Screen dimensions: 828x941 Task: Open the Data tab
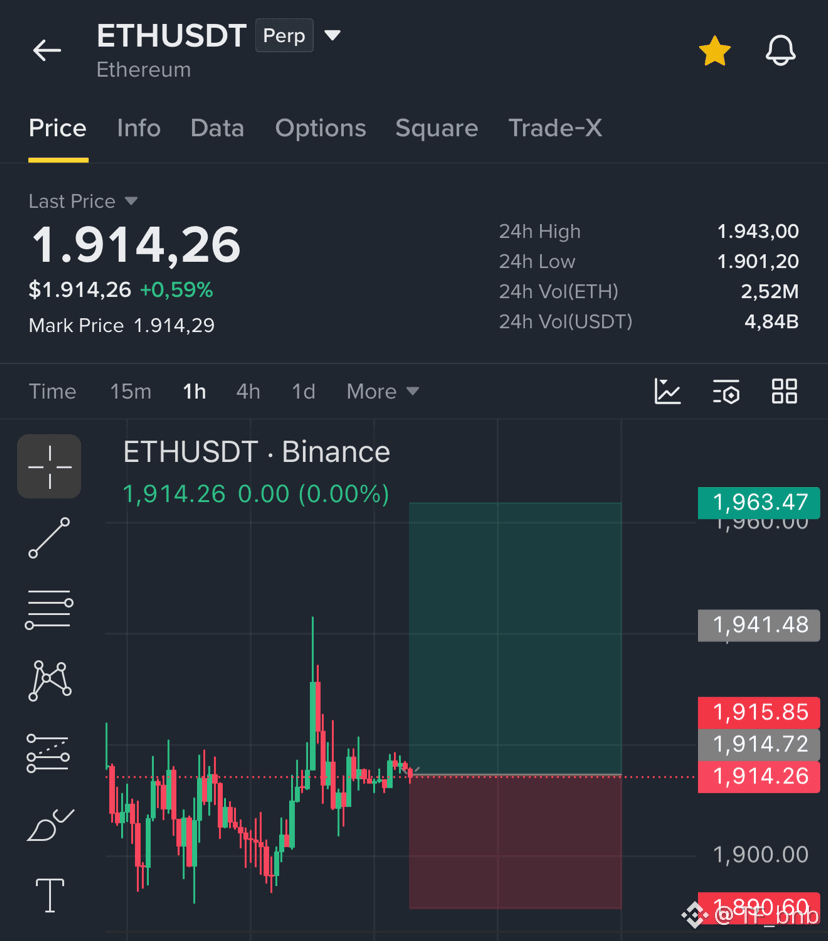[217, 128]
